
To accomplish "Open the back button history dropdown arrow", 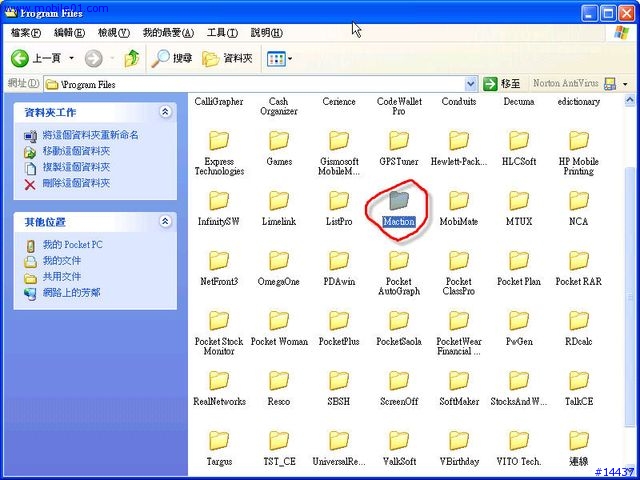I will point(71,58).
